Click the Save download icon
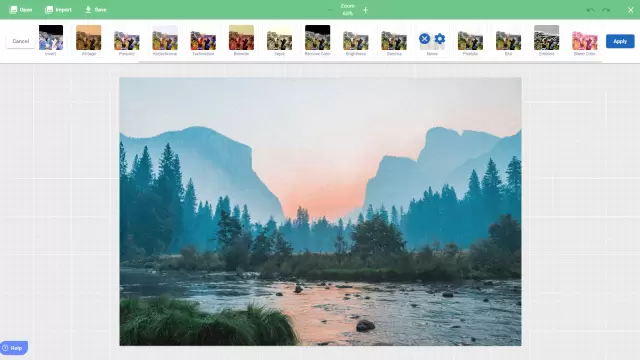Viewport: 640px width, 360px height. 88,9
